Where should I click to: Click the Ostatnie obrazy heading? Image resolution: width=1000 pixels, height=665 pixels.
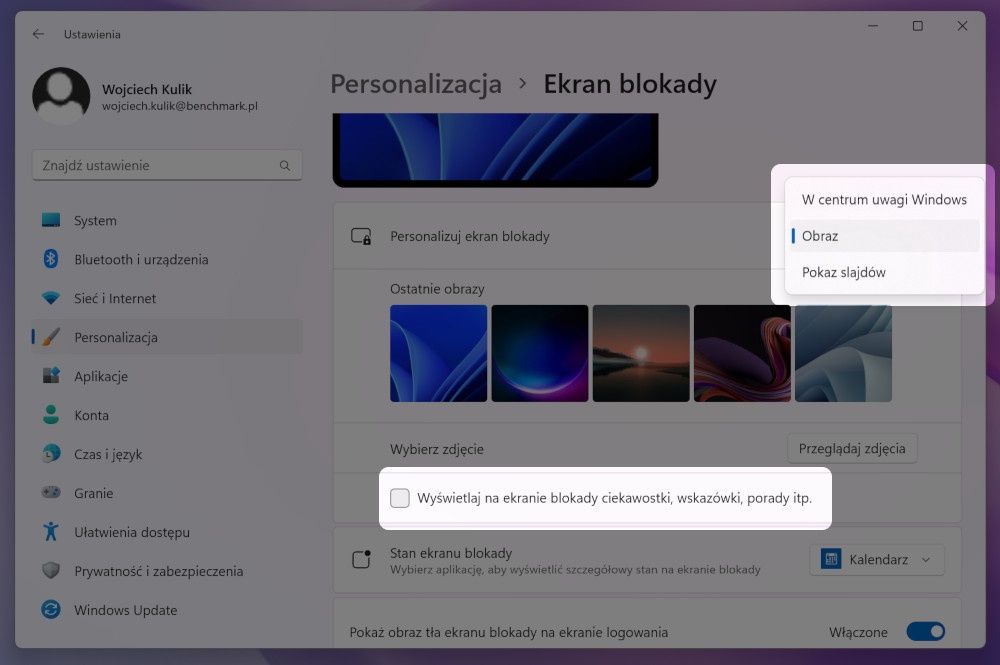coord(438,289)
